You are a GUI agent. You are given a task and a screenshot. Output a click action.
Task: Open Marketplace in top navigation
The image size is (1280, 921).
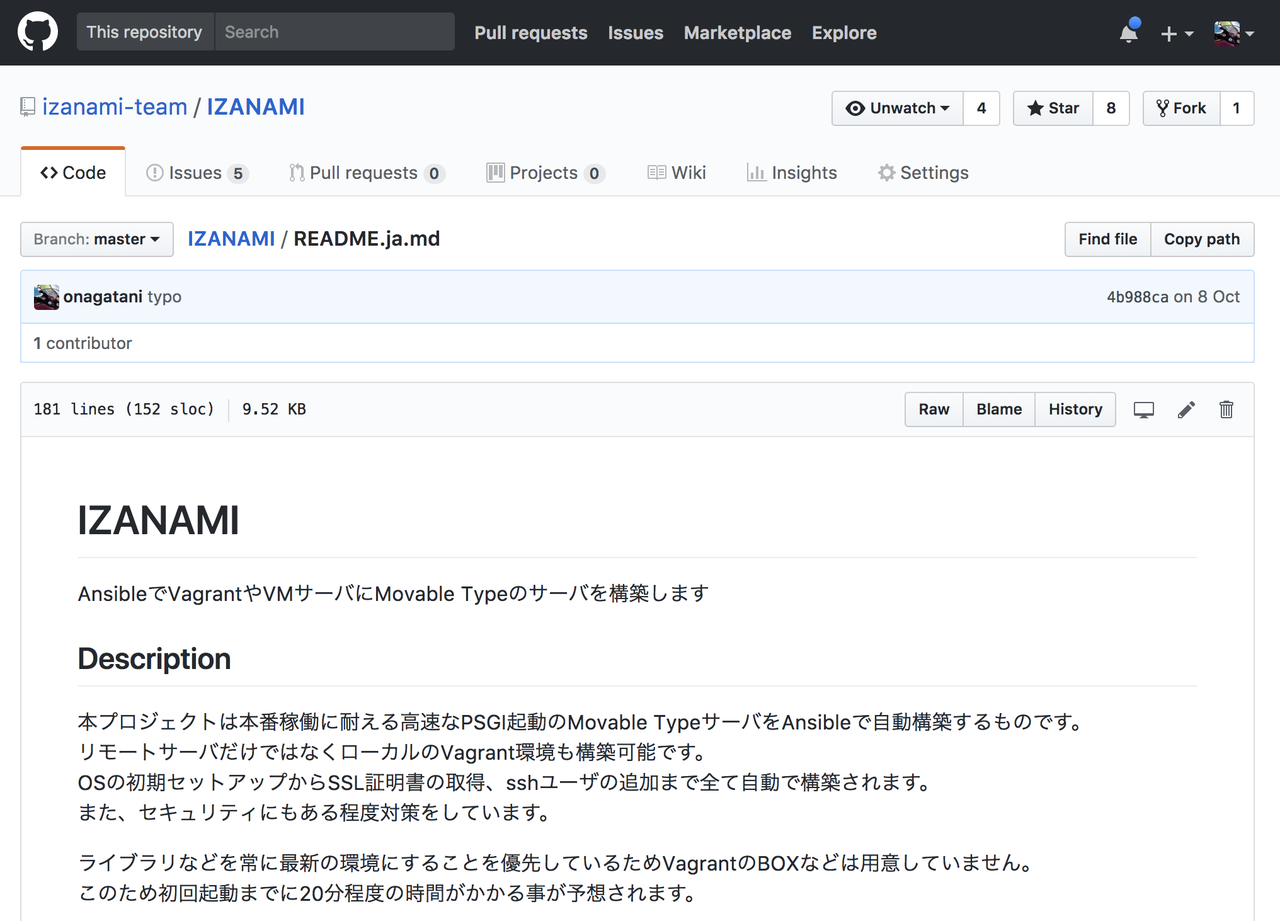coord(738,33)
